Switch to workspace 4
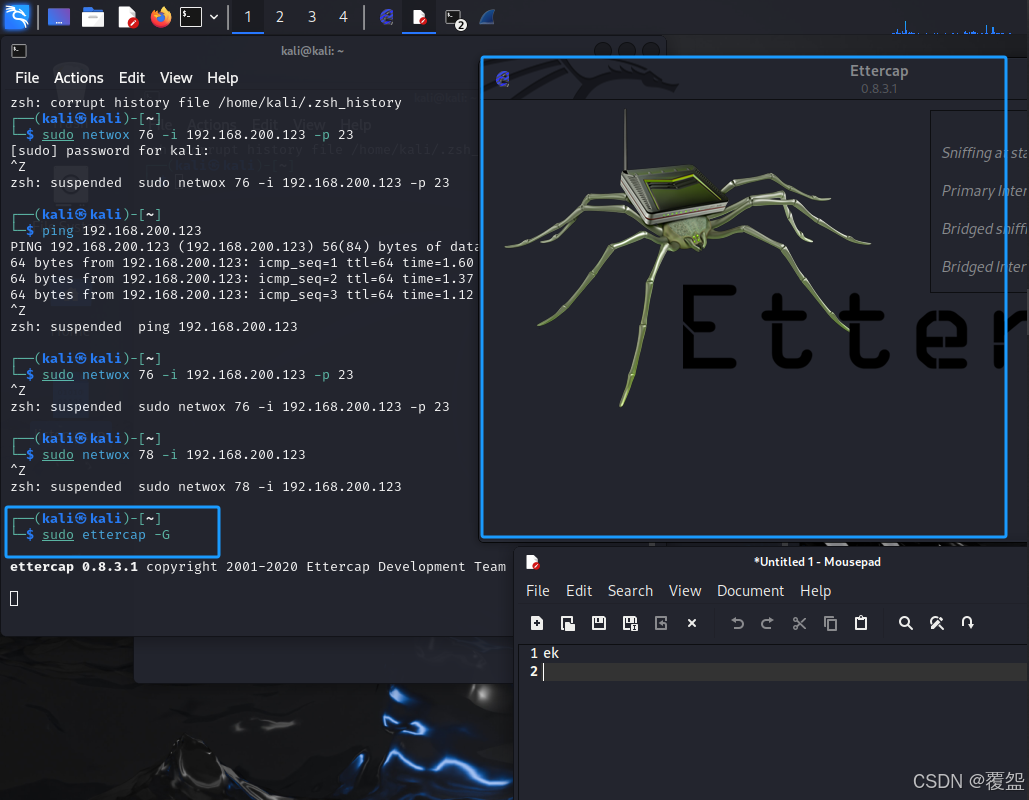This screenshot has width=1029, height=800. (x=343, y=17)
